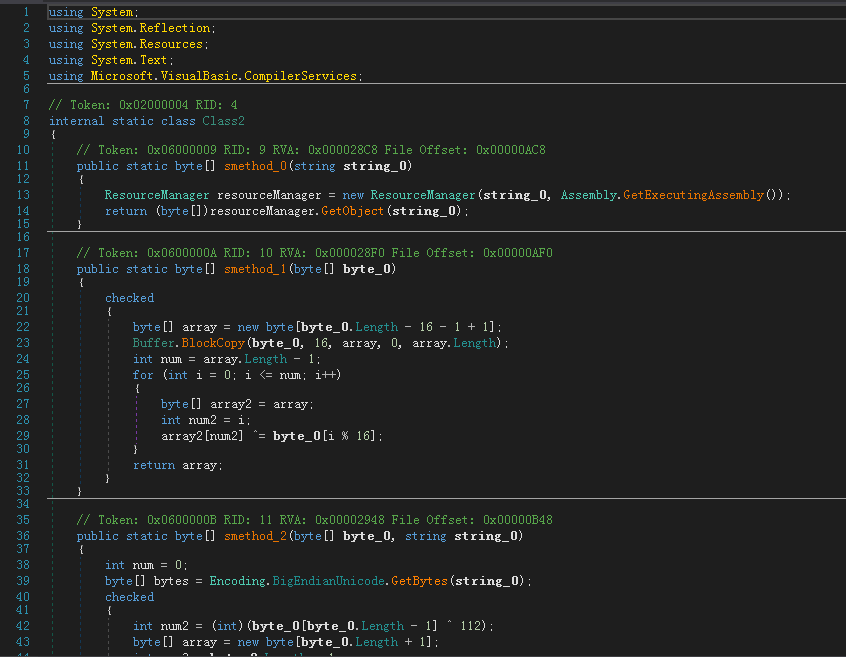Click line number 22 in the gutter
846x657 pixels.
click(x=23, y=327)
